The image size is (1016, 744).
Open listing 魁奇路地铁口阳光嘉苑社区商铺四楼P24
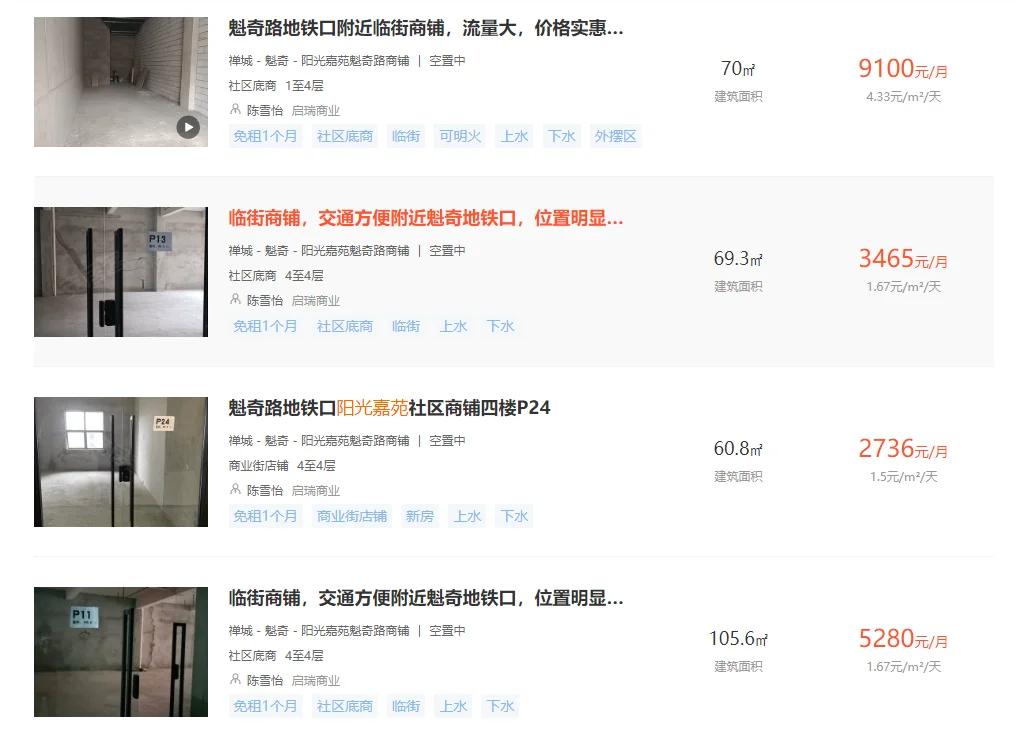click(389, 408)
